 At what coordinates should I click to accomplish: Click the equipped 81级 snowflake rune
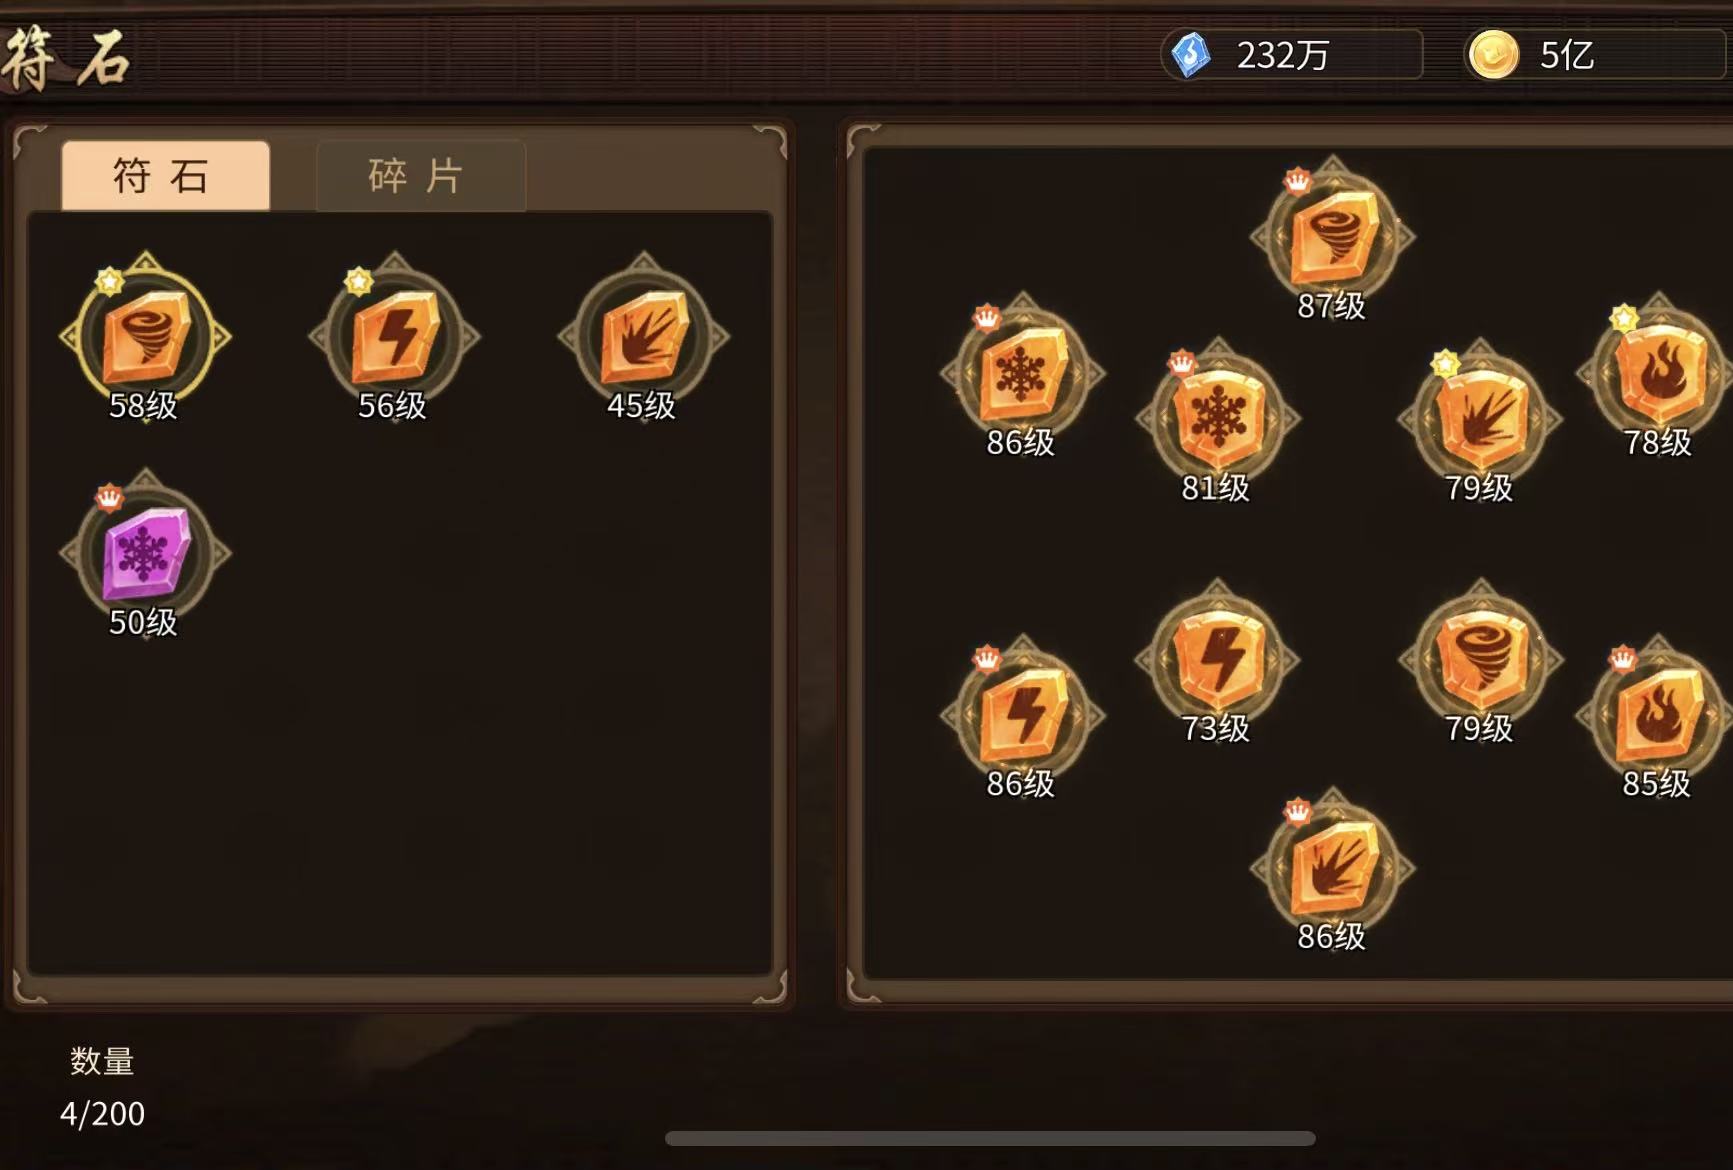pyautogui.click(x=1218, y=419)
